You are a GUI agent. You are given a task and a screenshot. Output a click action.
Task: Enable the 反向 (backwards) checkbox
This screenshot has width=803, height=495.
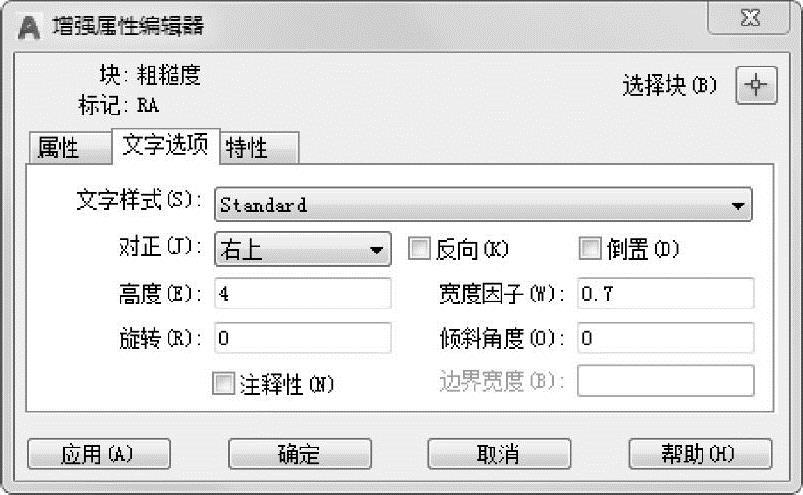point(420,249)
